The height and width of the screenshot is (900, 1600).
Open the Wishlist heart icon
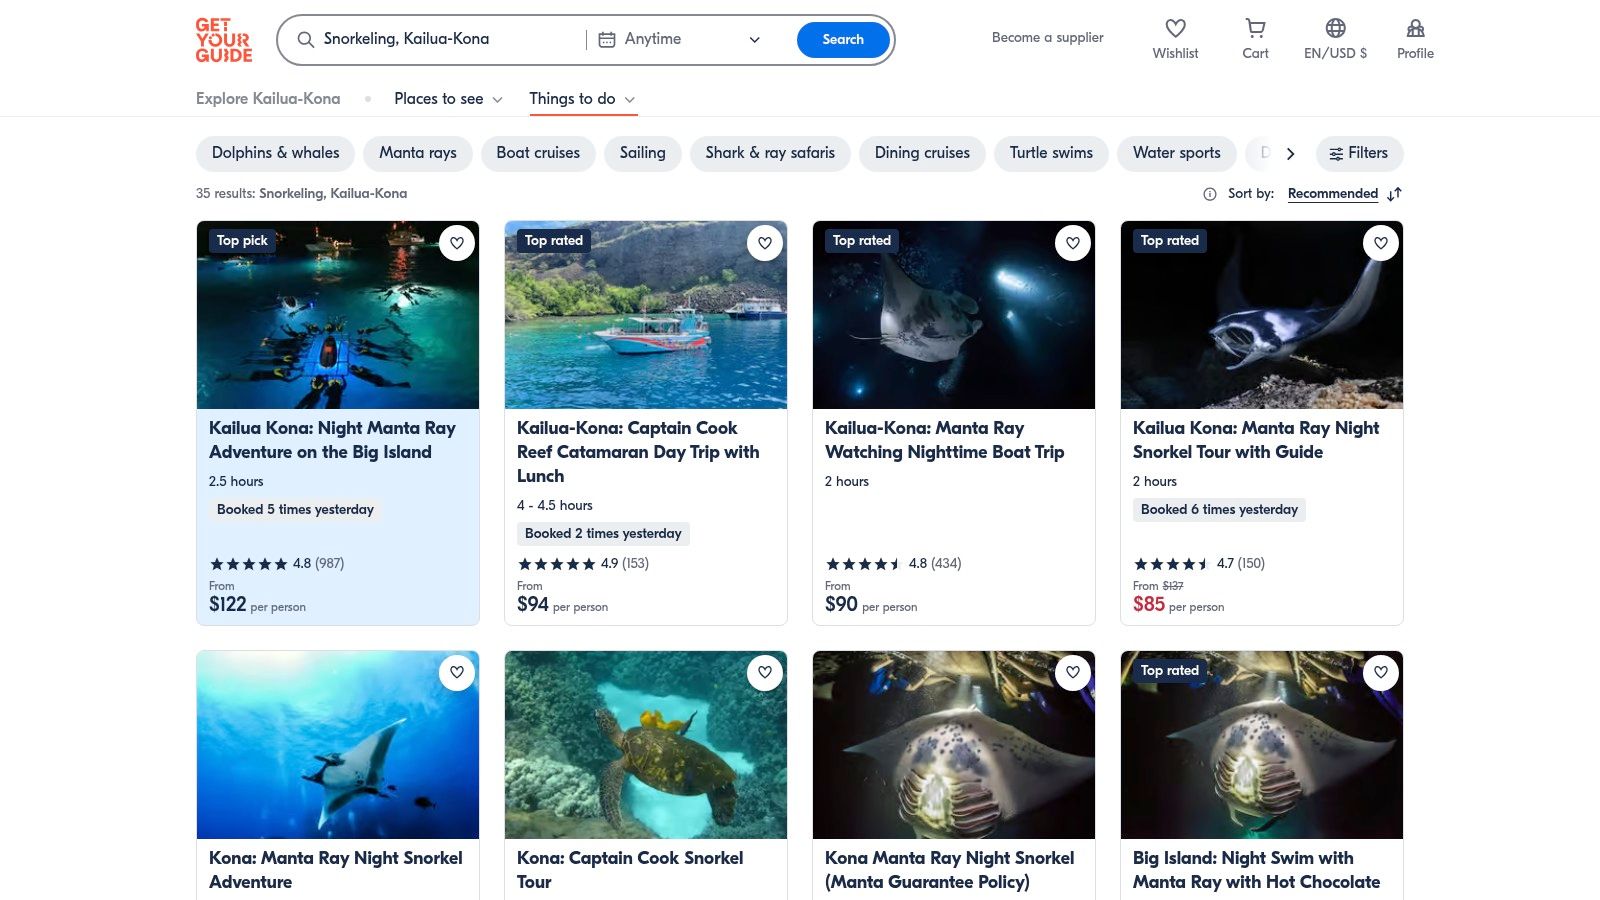click(1175, 28)
